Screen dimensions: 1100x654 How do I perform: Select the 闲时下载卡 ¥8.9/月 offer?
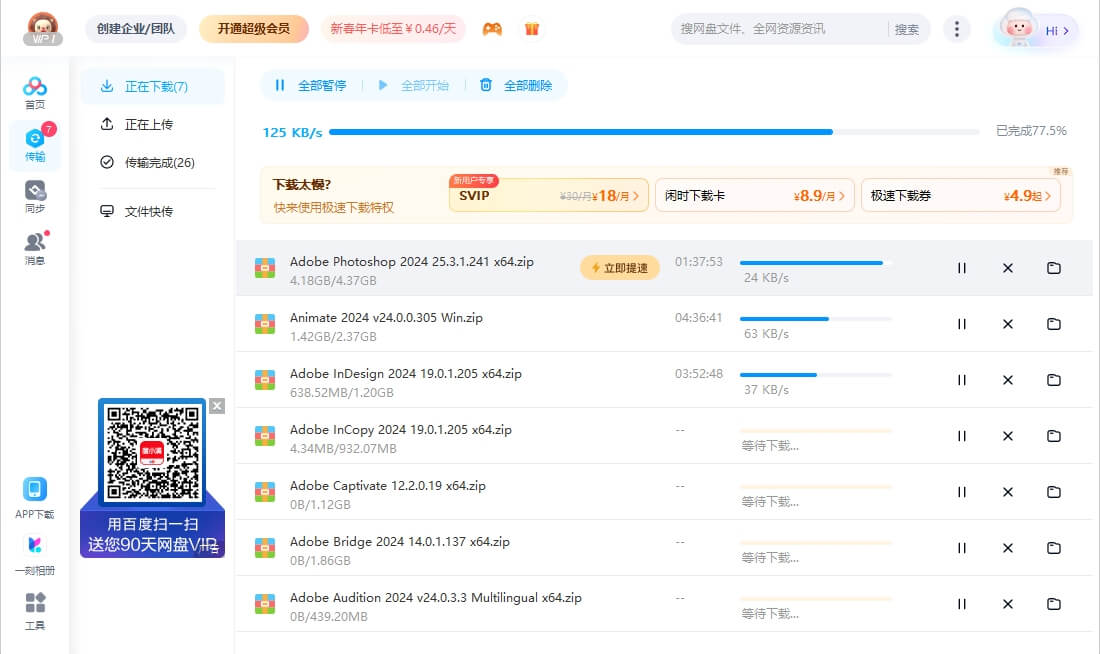pos(754,195)
